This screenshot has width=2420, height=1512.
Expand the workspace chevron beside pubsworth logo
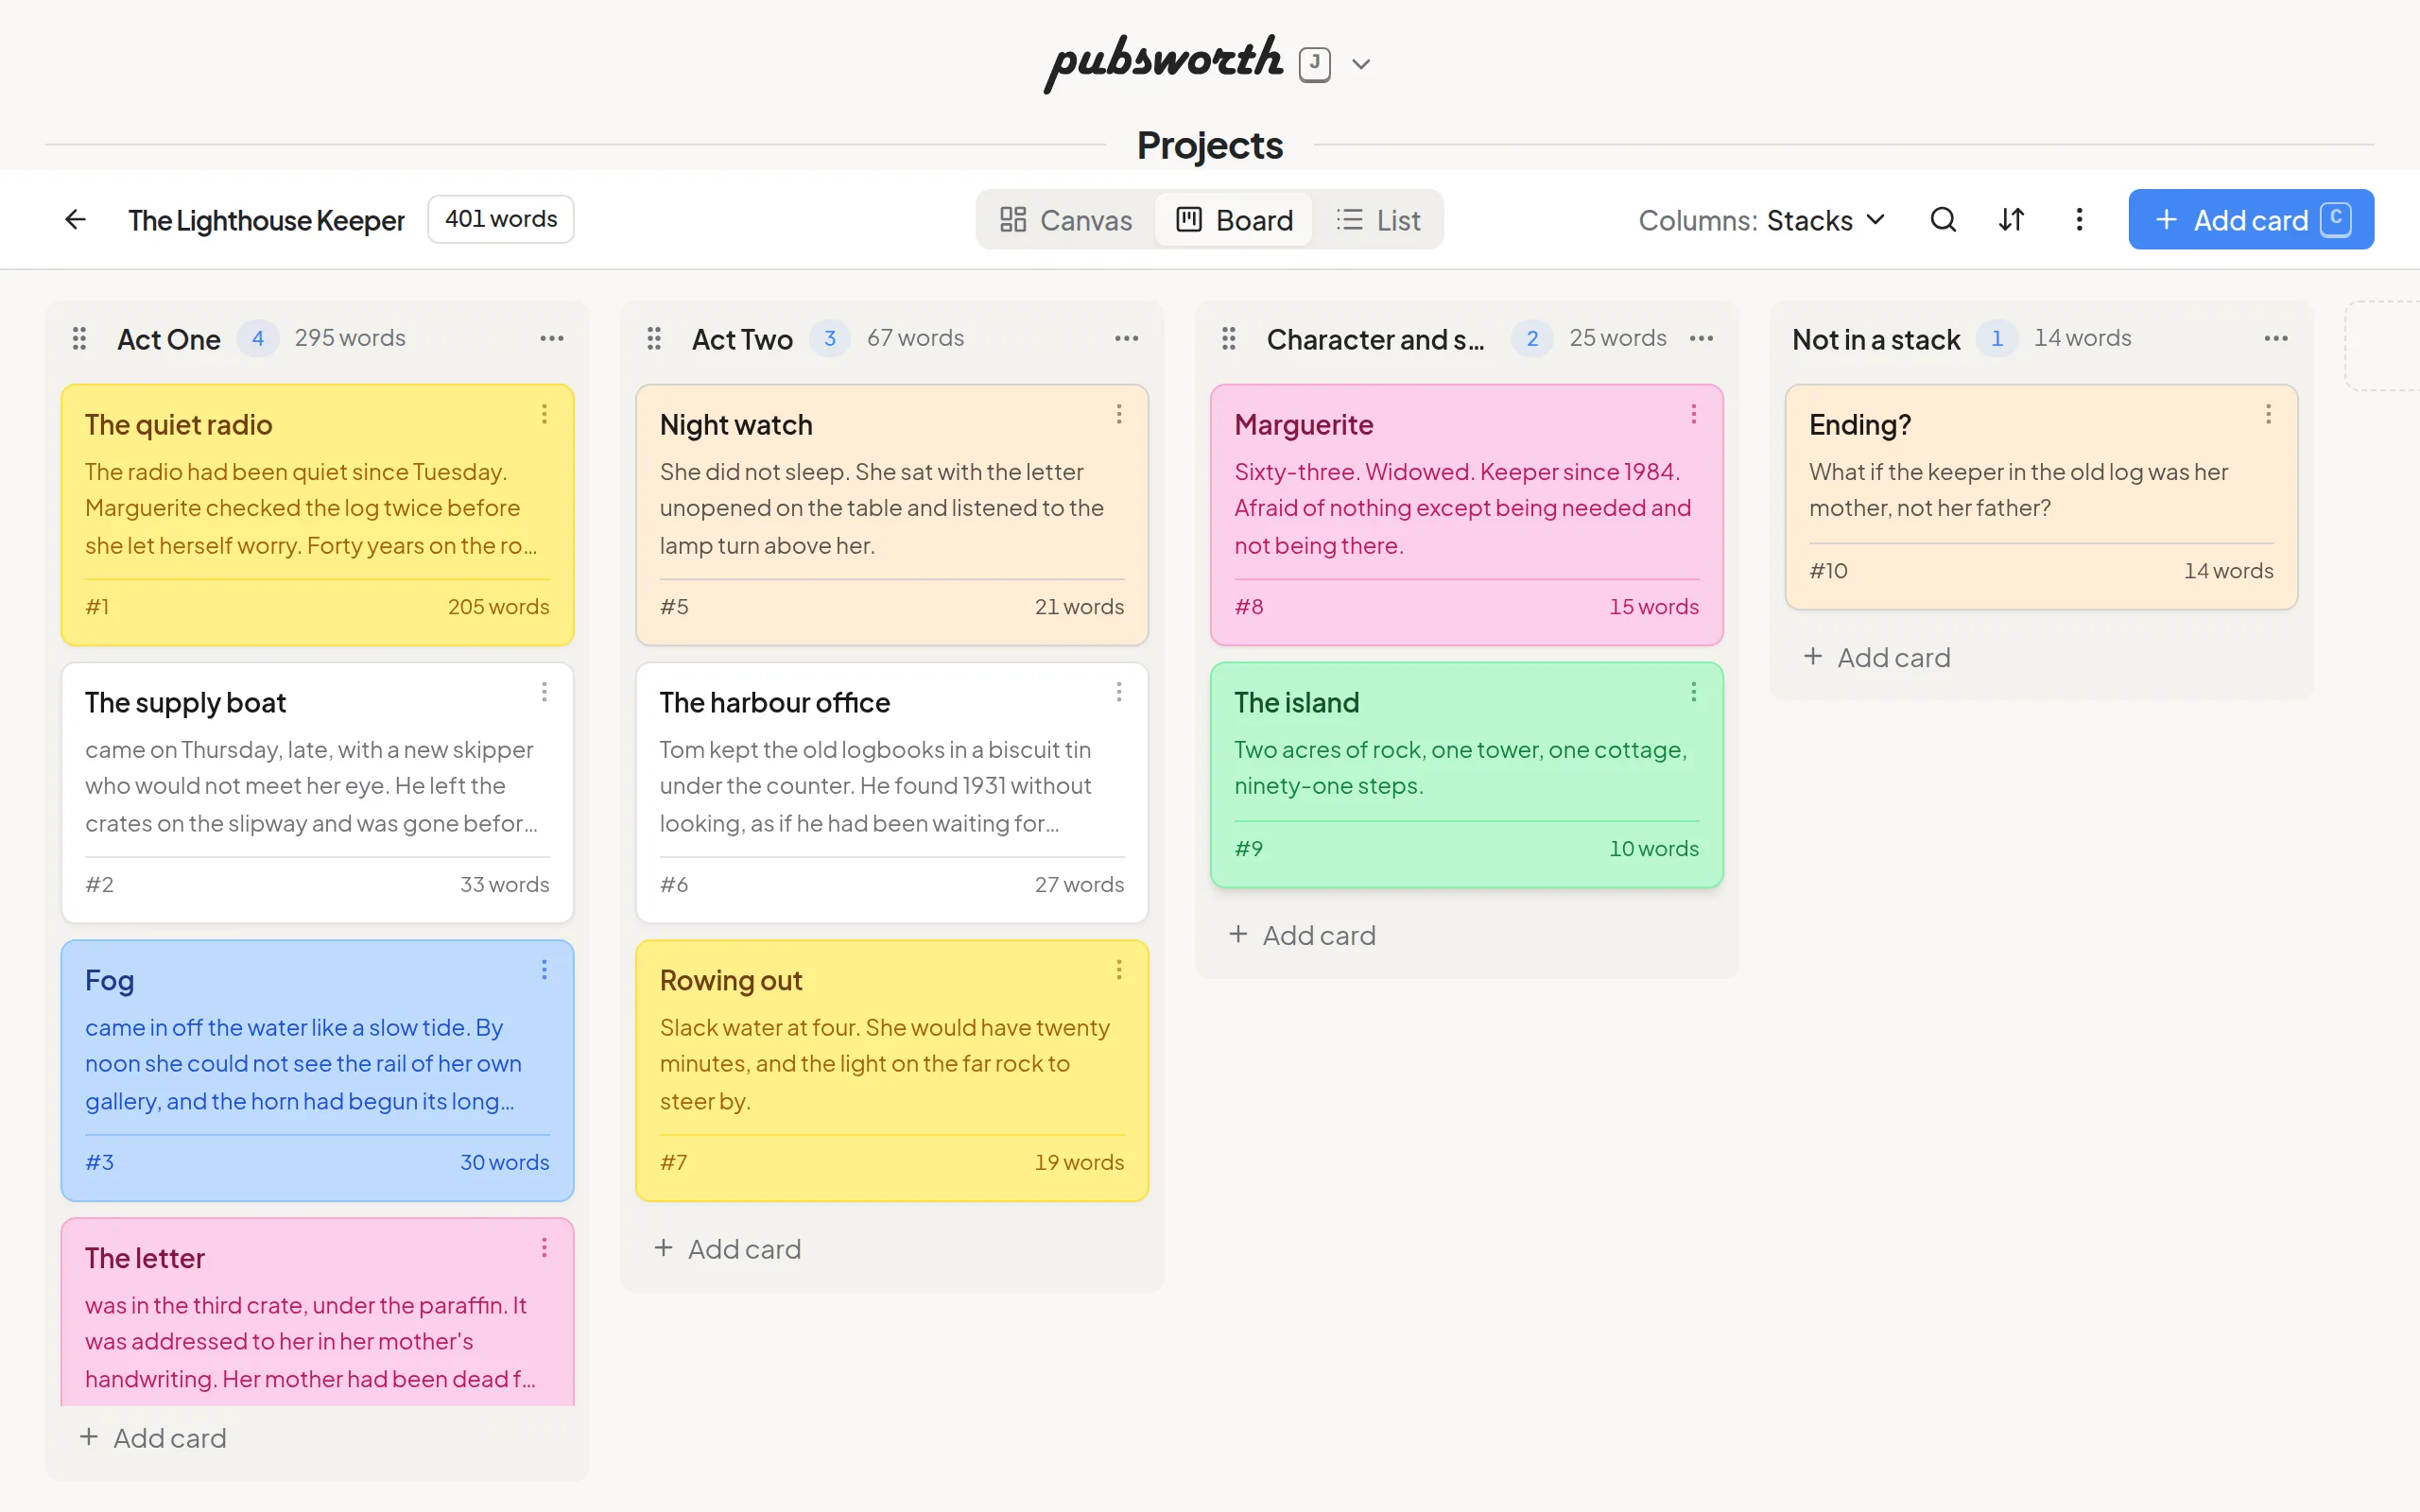pos(1361,64)
